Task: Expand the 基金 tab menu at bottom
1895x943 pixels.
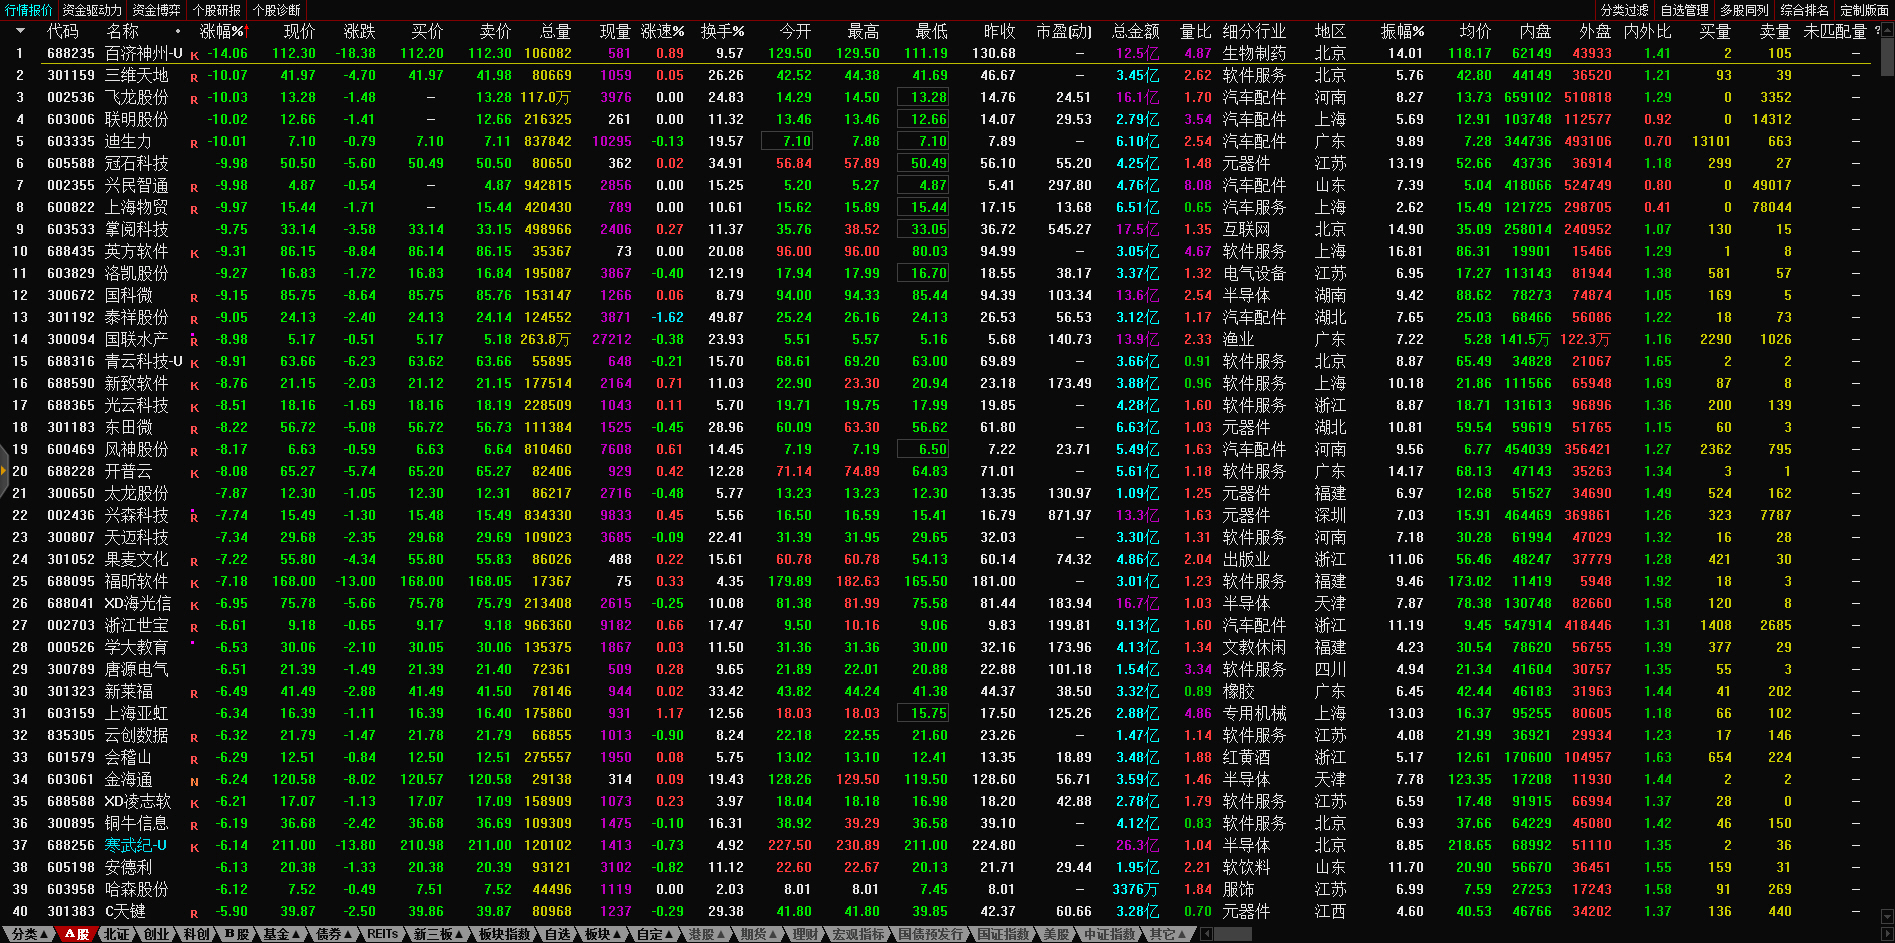Action: coord(281,934)
